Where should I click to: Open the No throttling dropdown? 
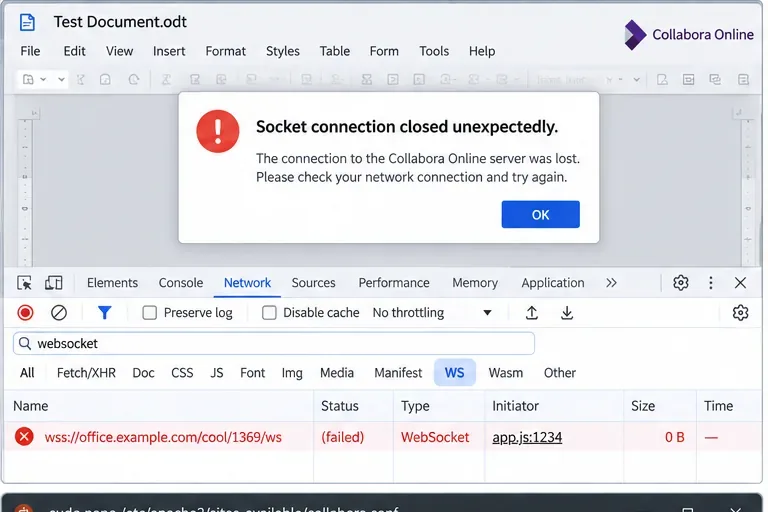pyautogui.click(x=432, y=313)
